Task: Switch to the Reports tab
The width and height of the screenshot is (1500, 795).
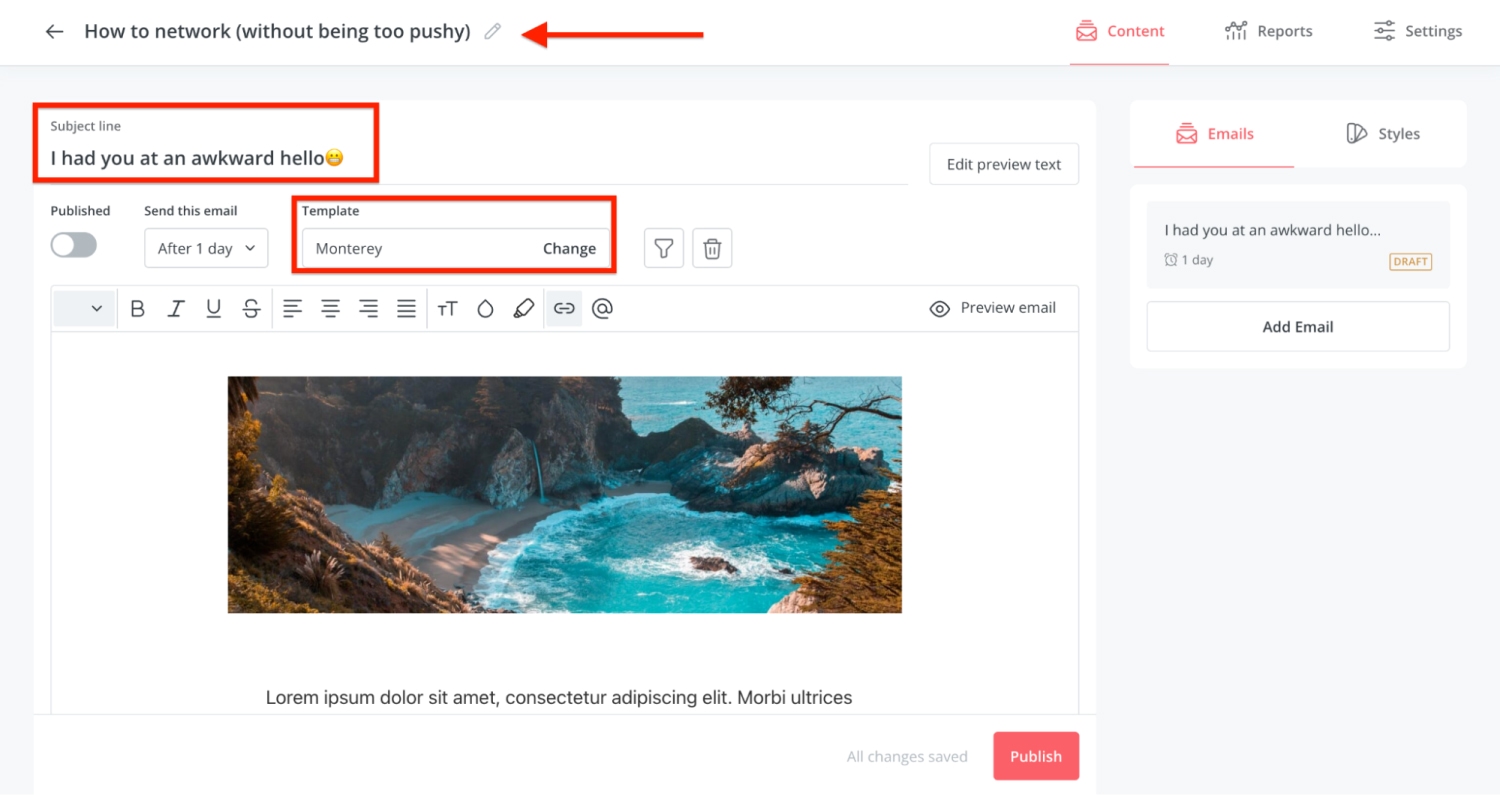Action: 1269,31
